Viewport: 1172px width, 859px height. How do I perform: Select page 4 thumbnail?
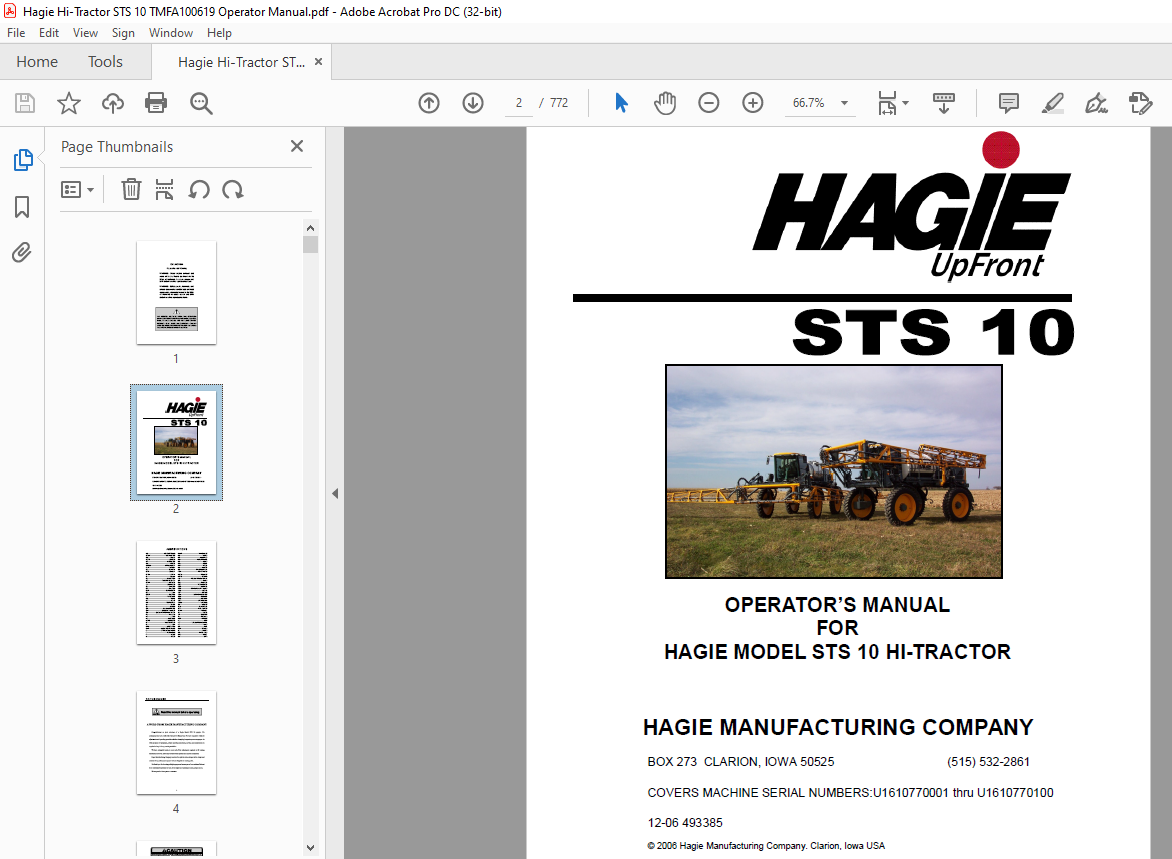click(176, 742)
